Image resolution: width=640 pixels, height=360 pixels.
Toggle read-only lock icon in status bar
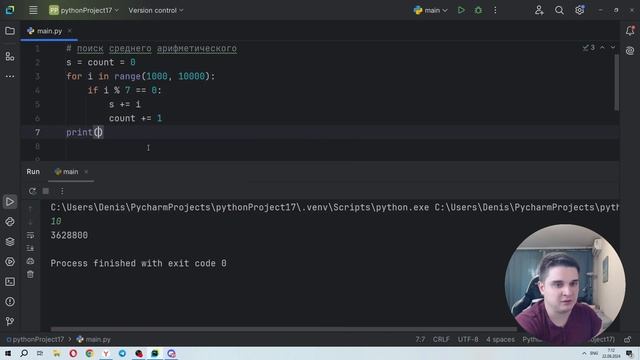tap(628, 340)
